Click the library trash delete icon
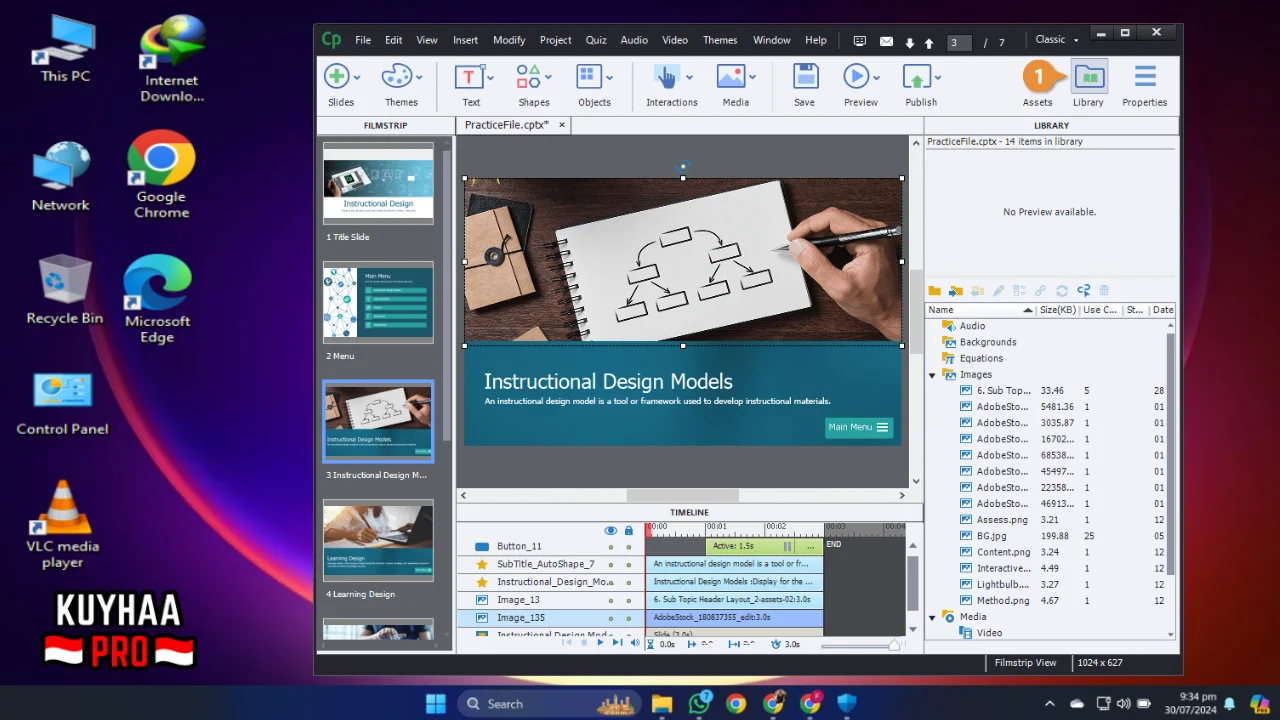1280x720 pixels. 1105,291
